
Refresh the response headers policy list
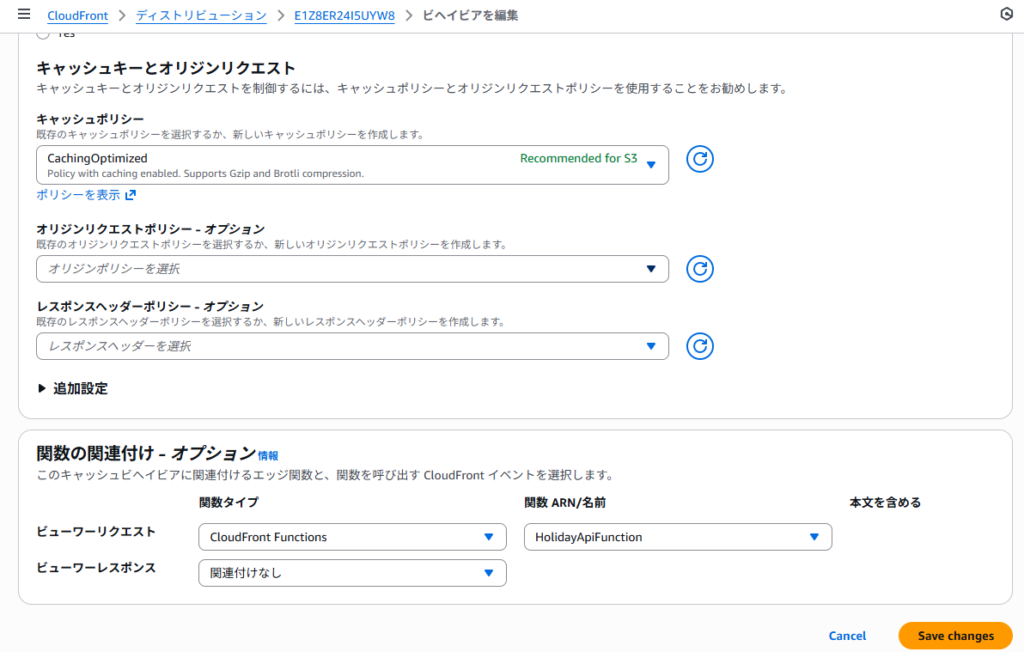click(x=700, y=346)
